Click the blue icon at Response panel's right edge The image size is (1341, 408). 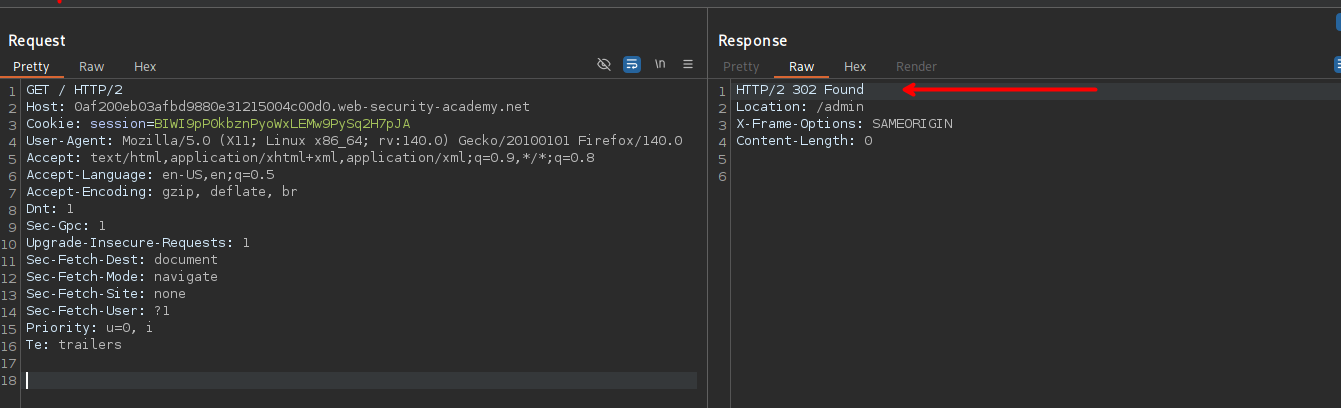point(1337,64)
